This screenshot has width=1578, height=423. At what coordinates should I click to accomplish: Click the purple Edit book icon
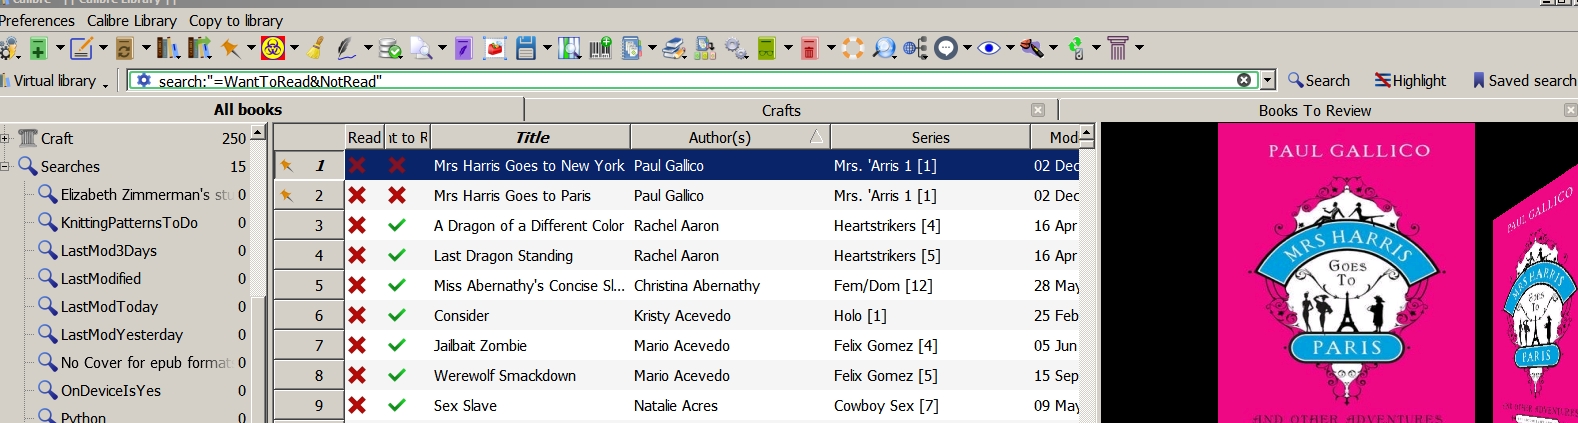tap(463, 47)
